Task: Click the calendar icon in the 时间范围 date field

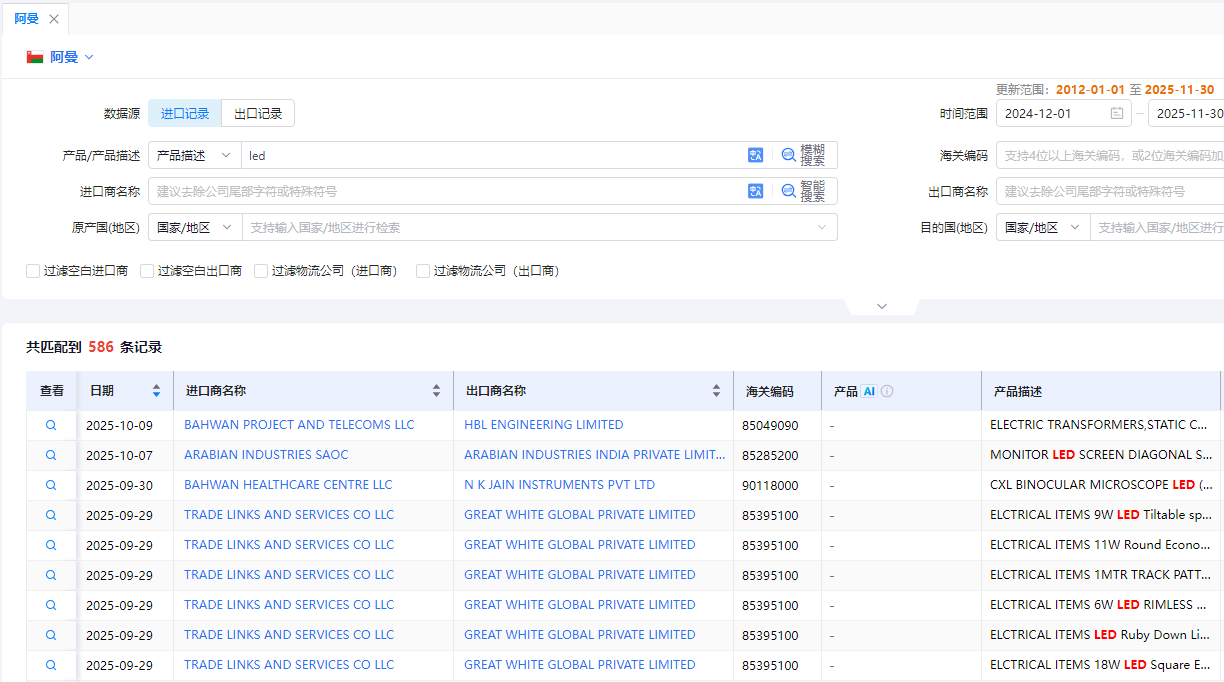Action: [x=1116, y=113]
